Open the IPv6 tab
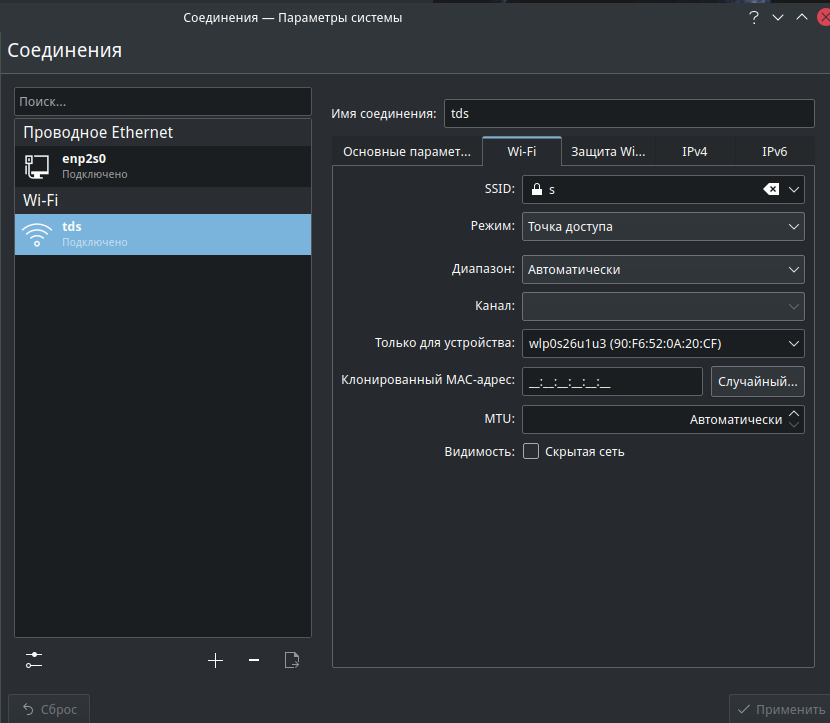830x723 pixels. 774,152
